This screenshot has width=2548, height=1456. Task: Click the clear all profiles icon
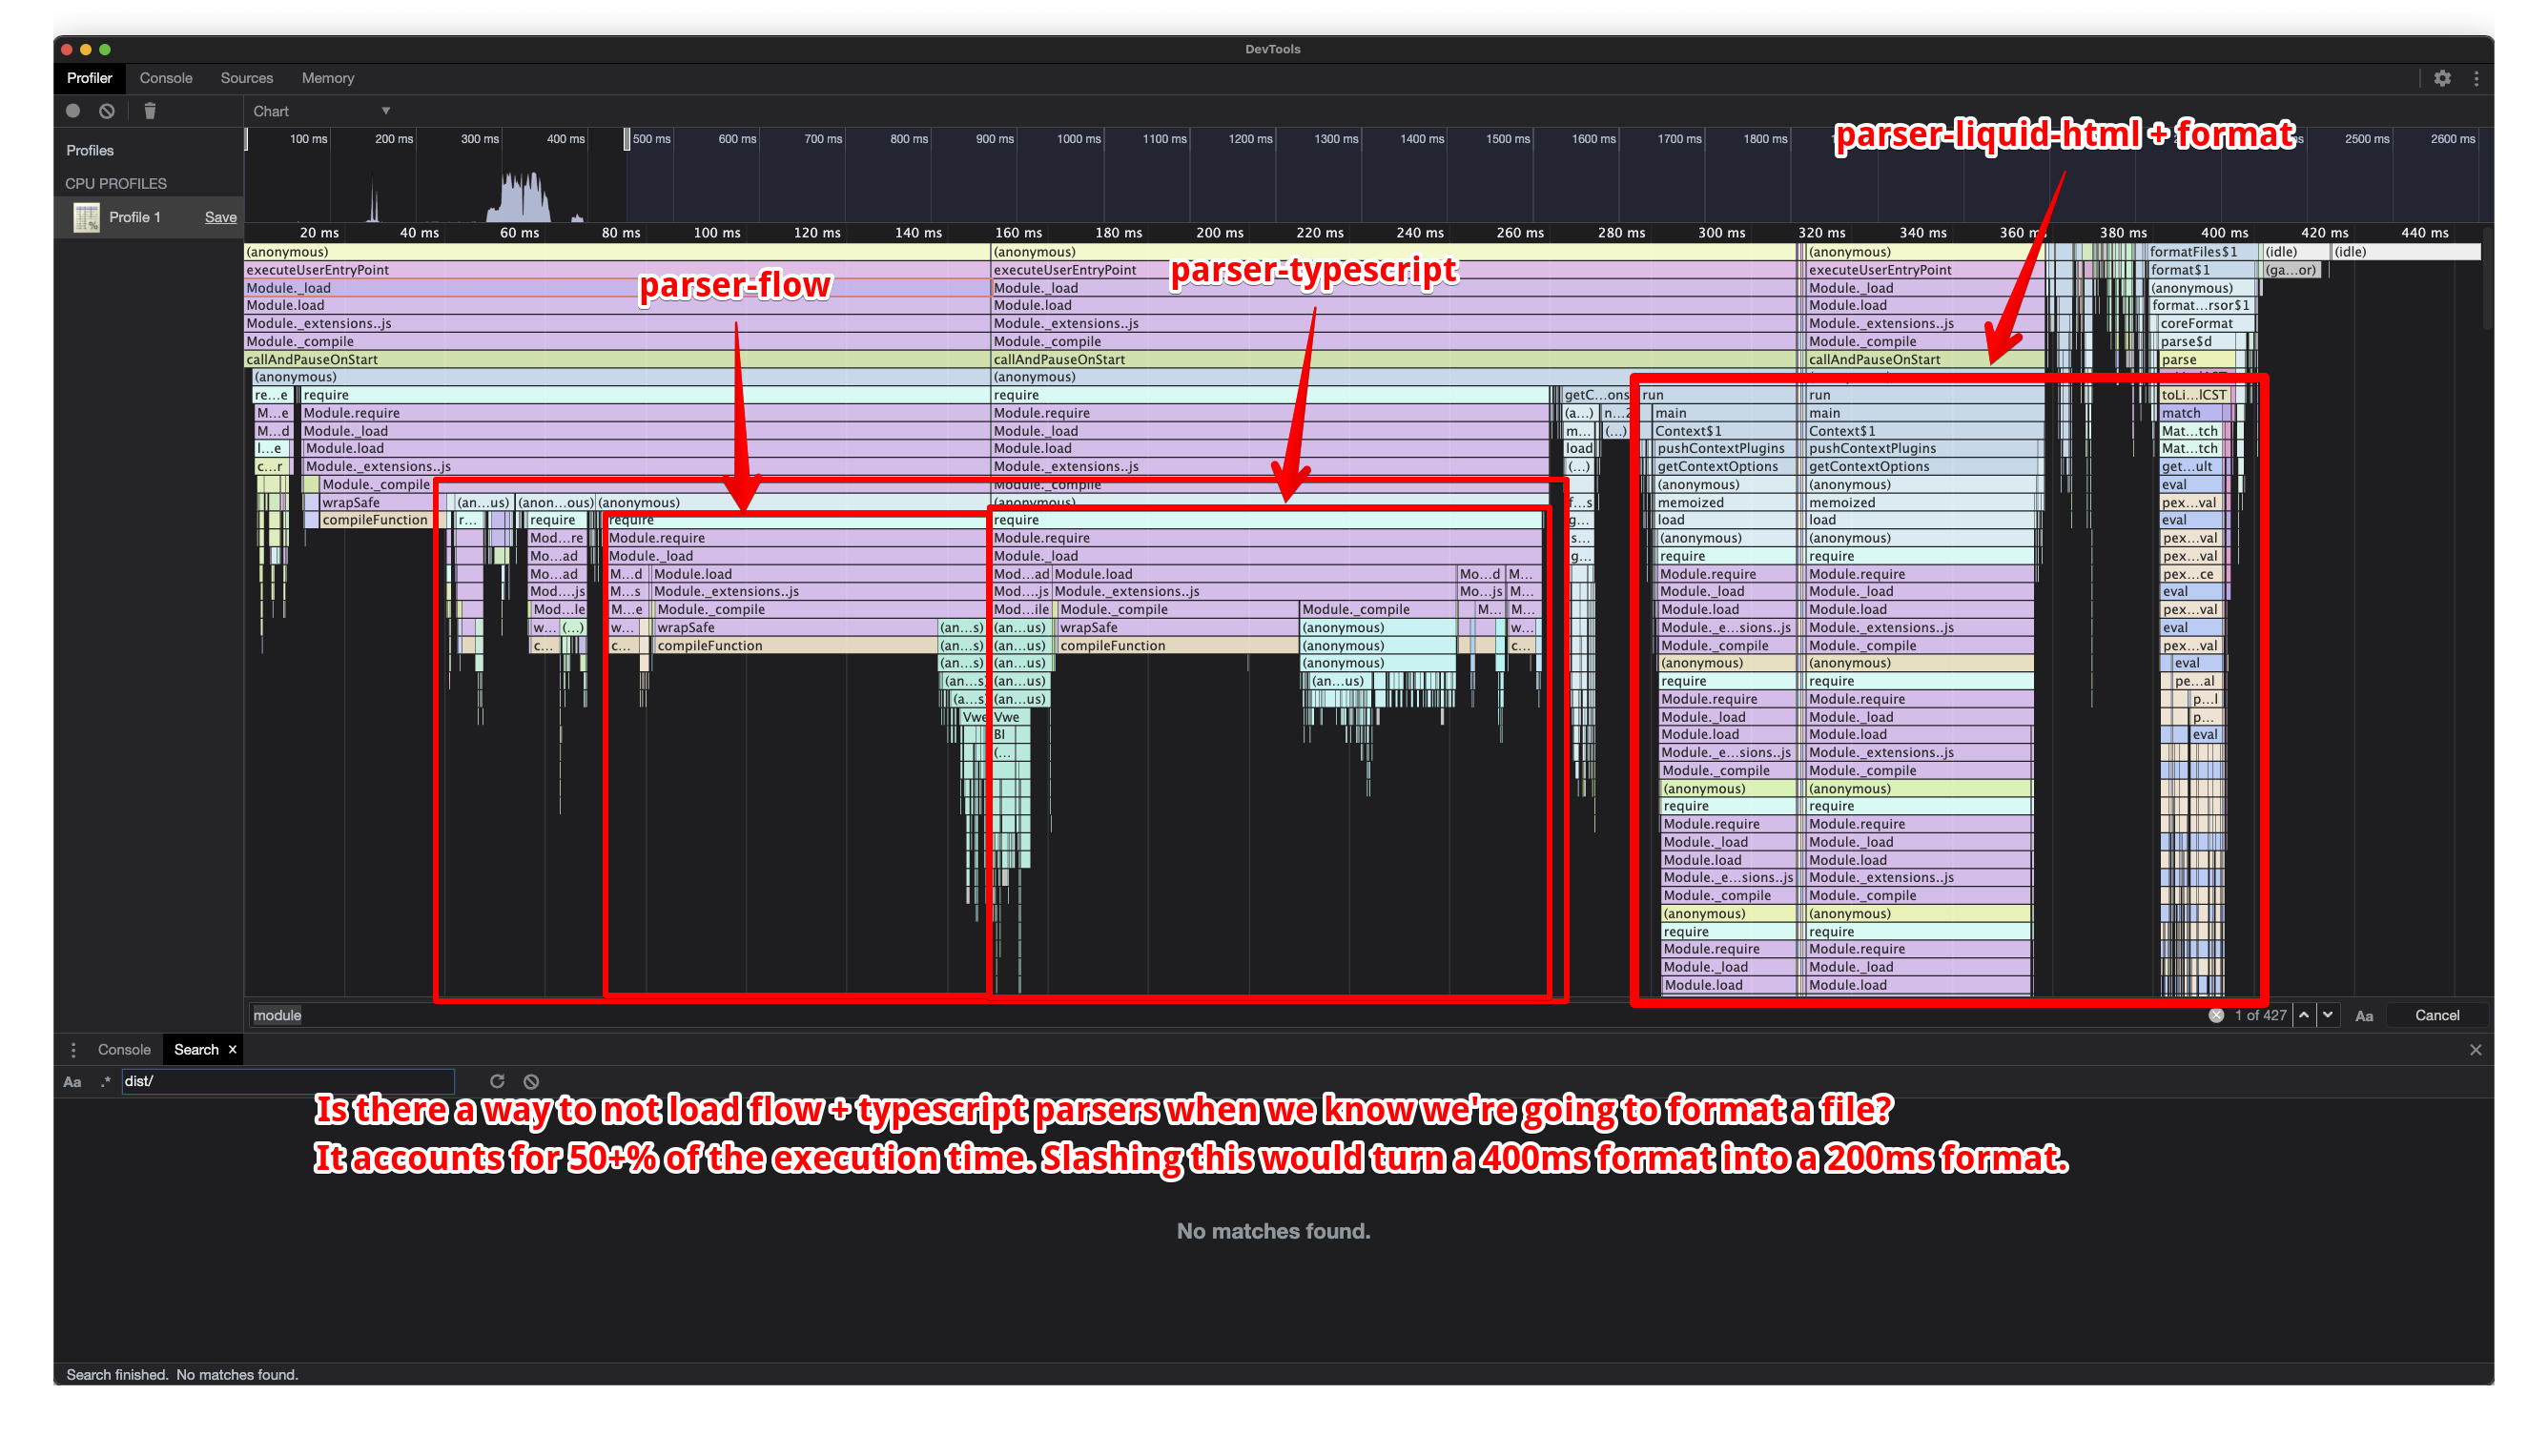pyautogui.click(x=107, y=111)
